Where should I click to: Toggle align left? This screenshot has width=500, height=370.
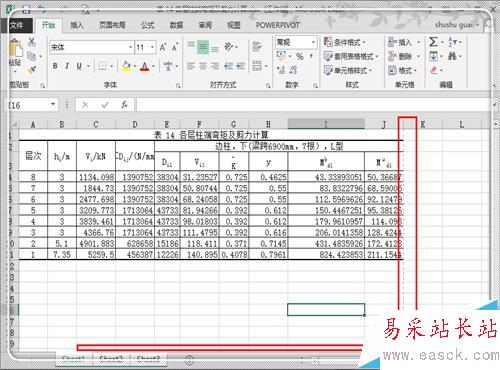pos(191,66)
